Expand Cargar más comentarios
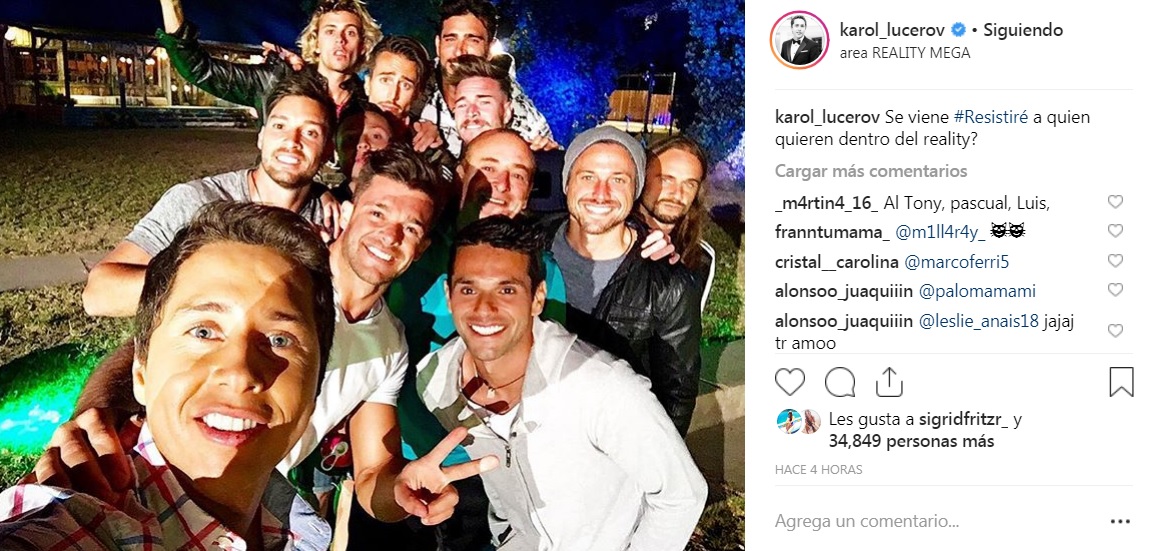 click(x=871, y=172)
